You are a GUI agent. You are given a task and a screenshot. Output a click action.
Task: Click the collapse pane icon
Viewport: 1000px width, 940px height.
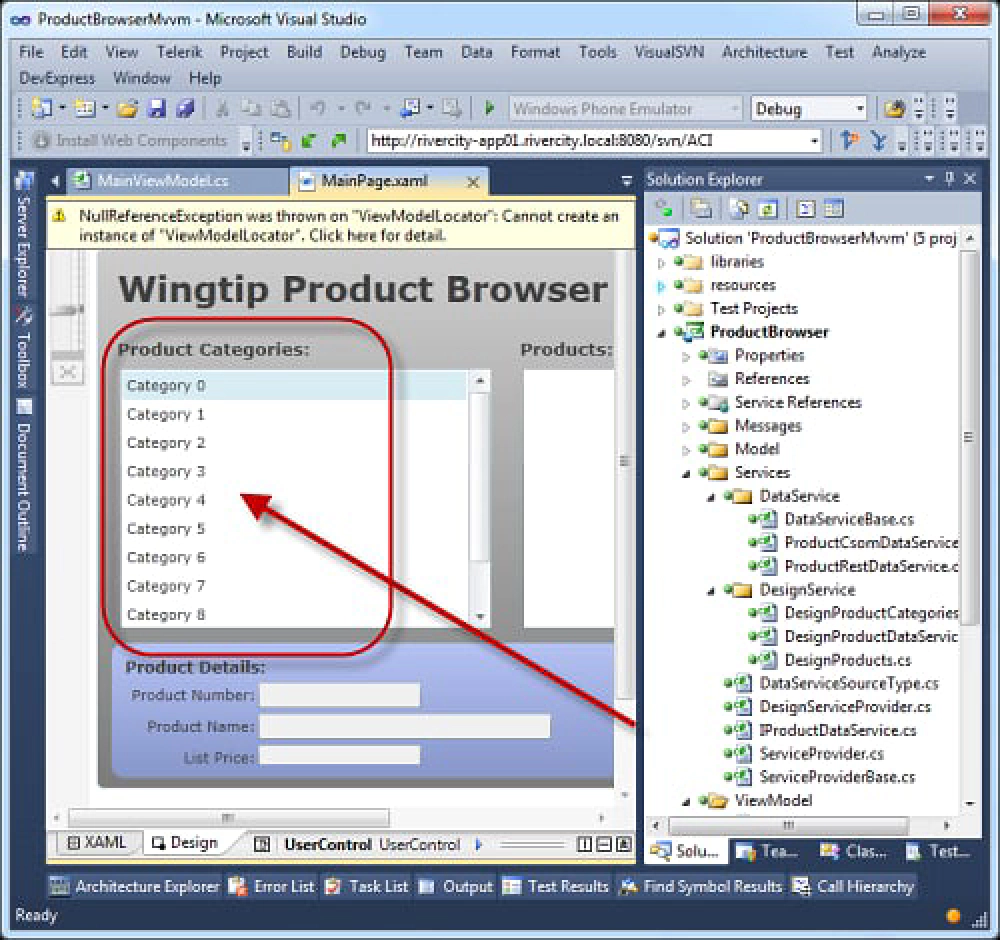coord(624,844)
